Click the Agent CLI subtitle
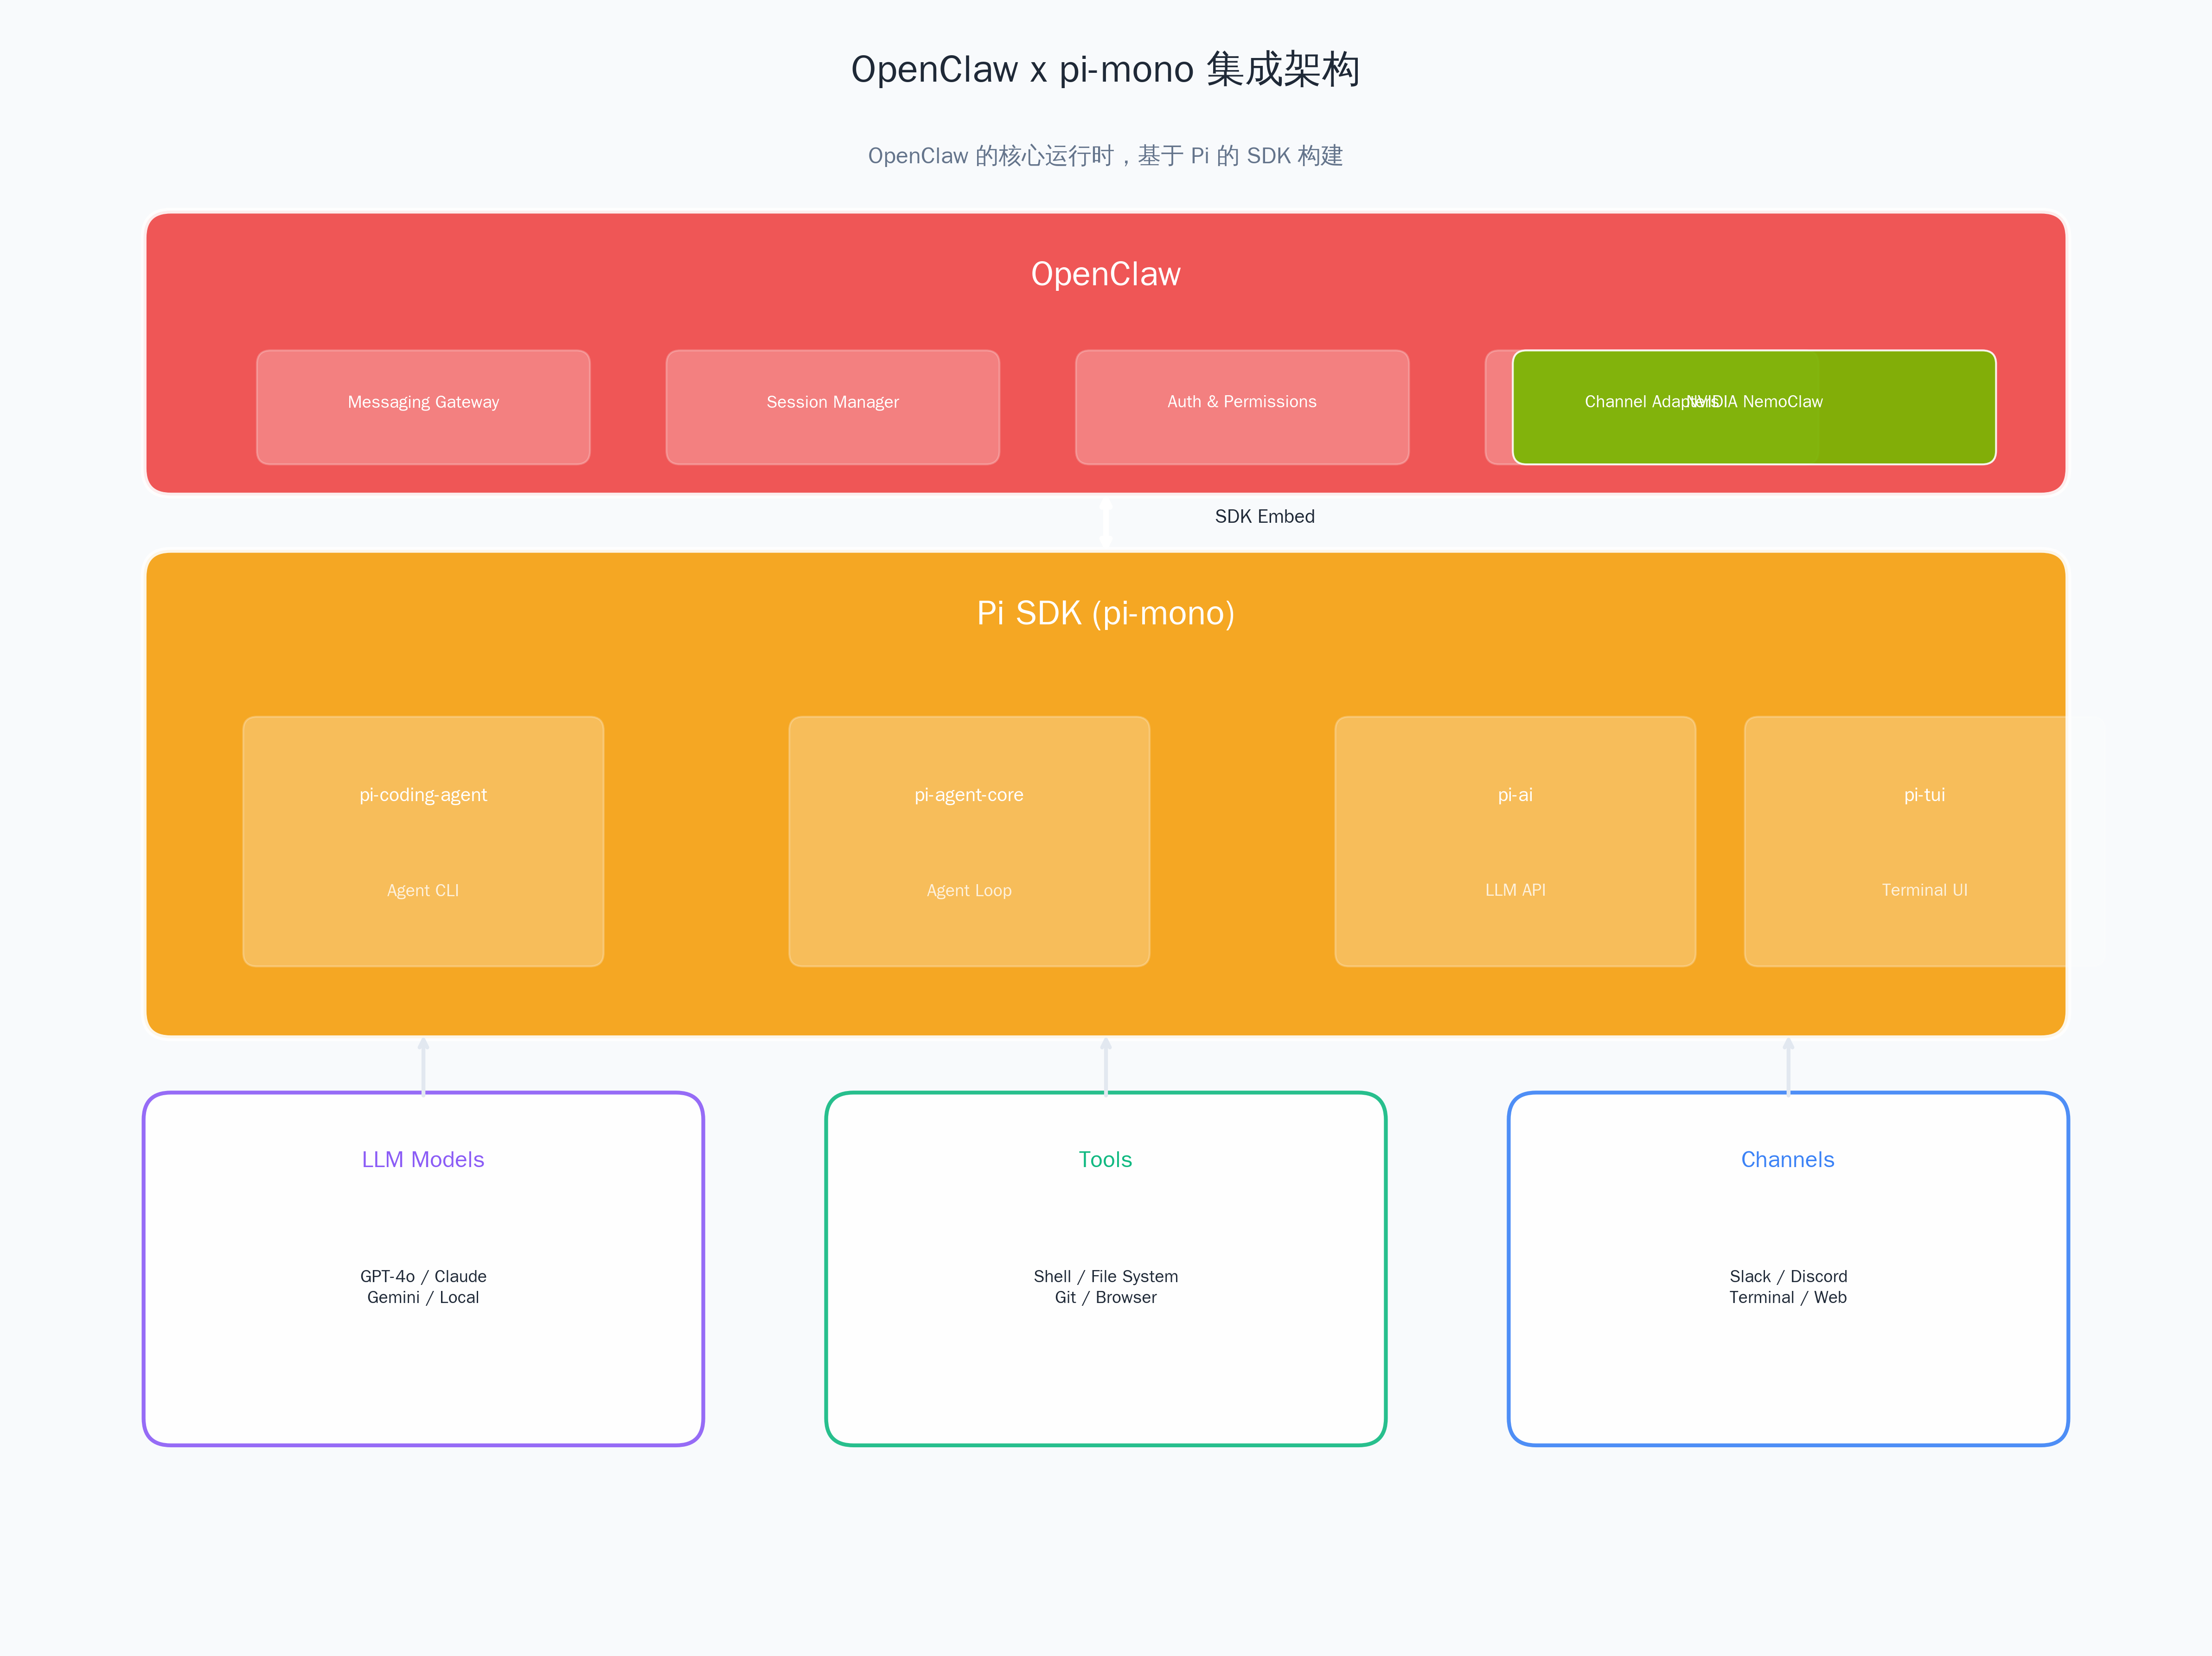Screen dimensions: 2212x1656 point(423,890)
